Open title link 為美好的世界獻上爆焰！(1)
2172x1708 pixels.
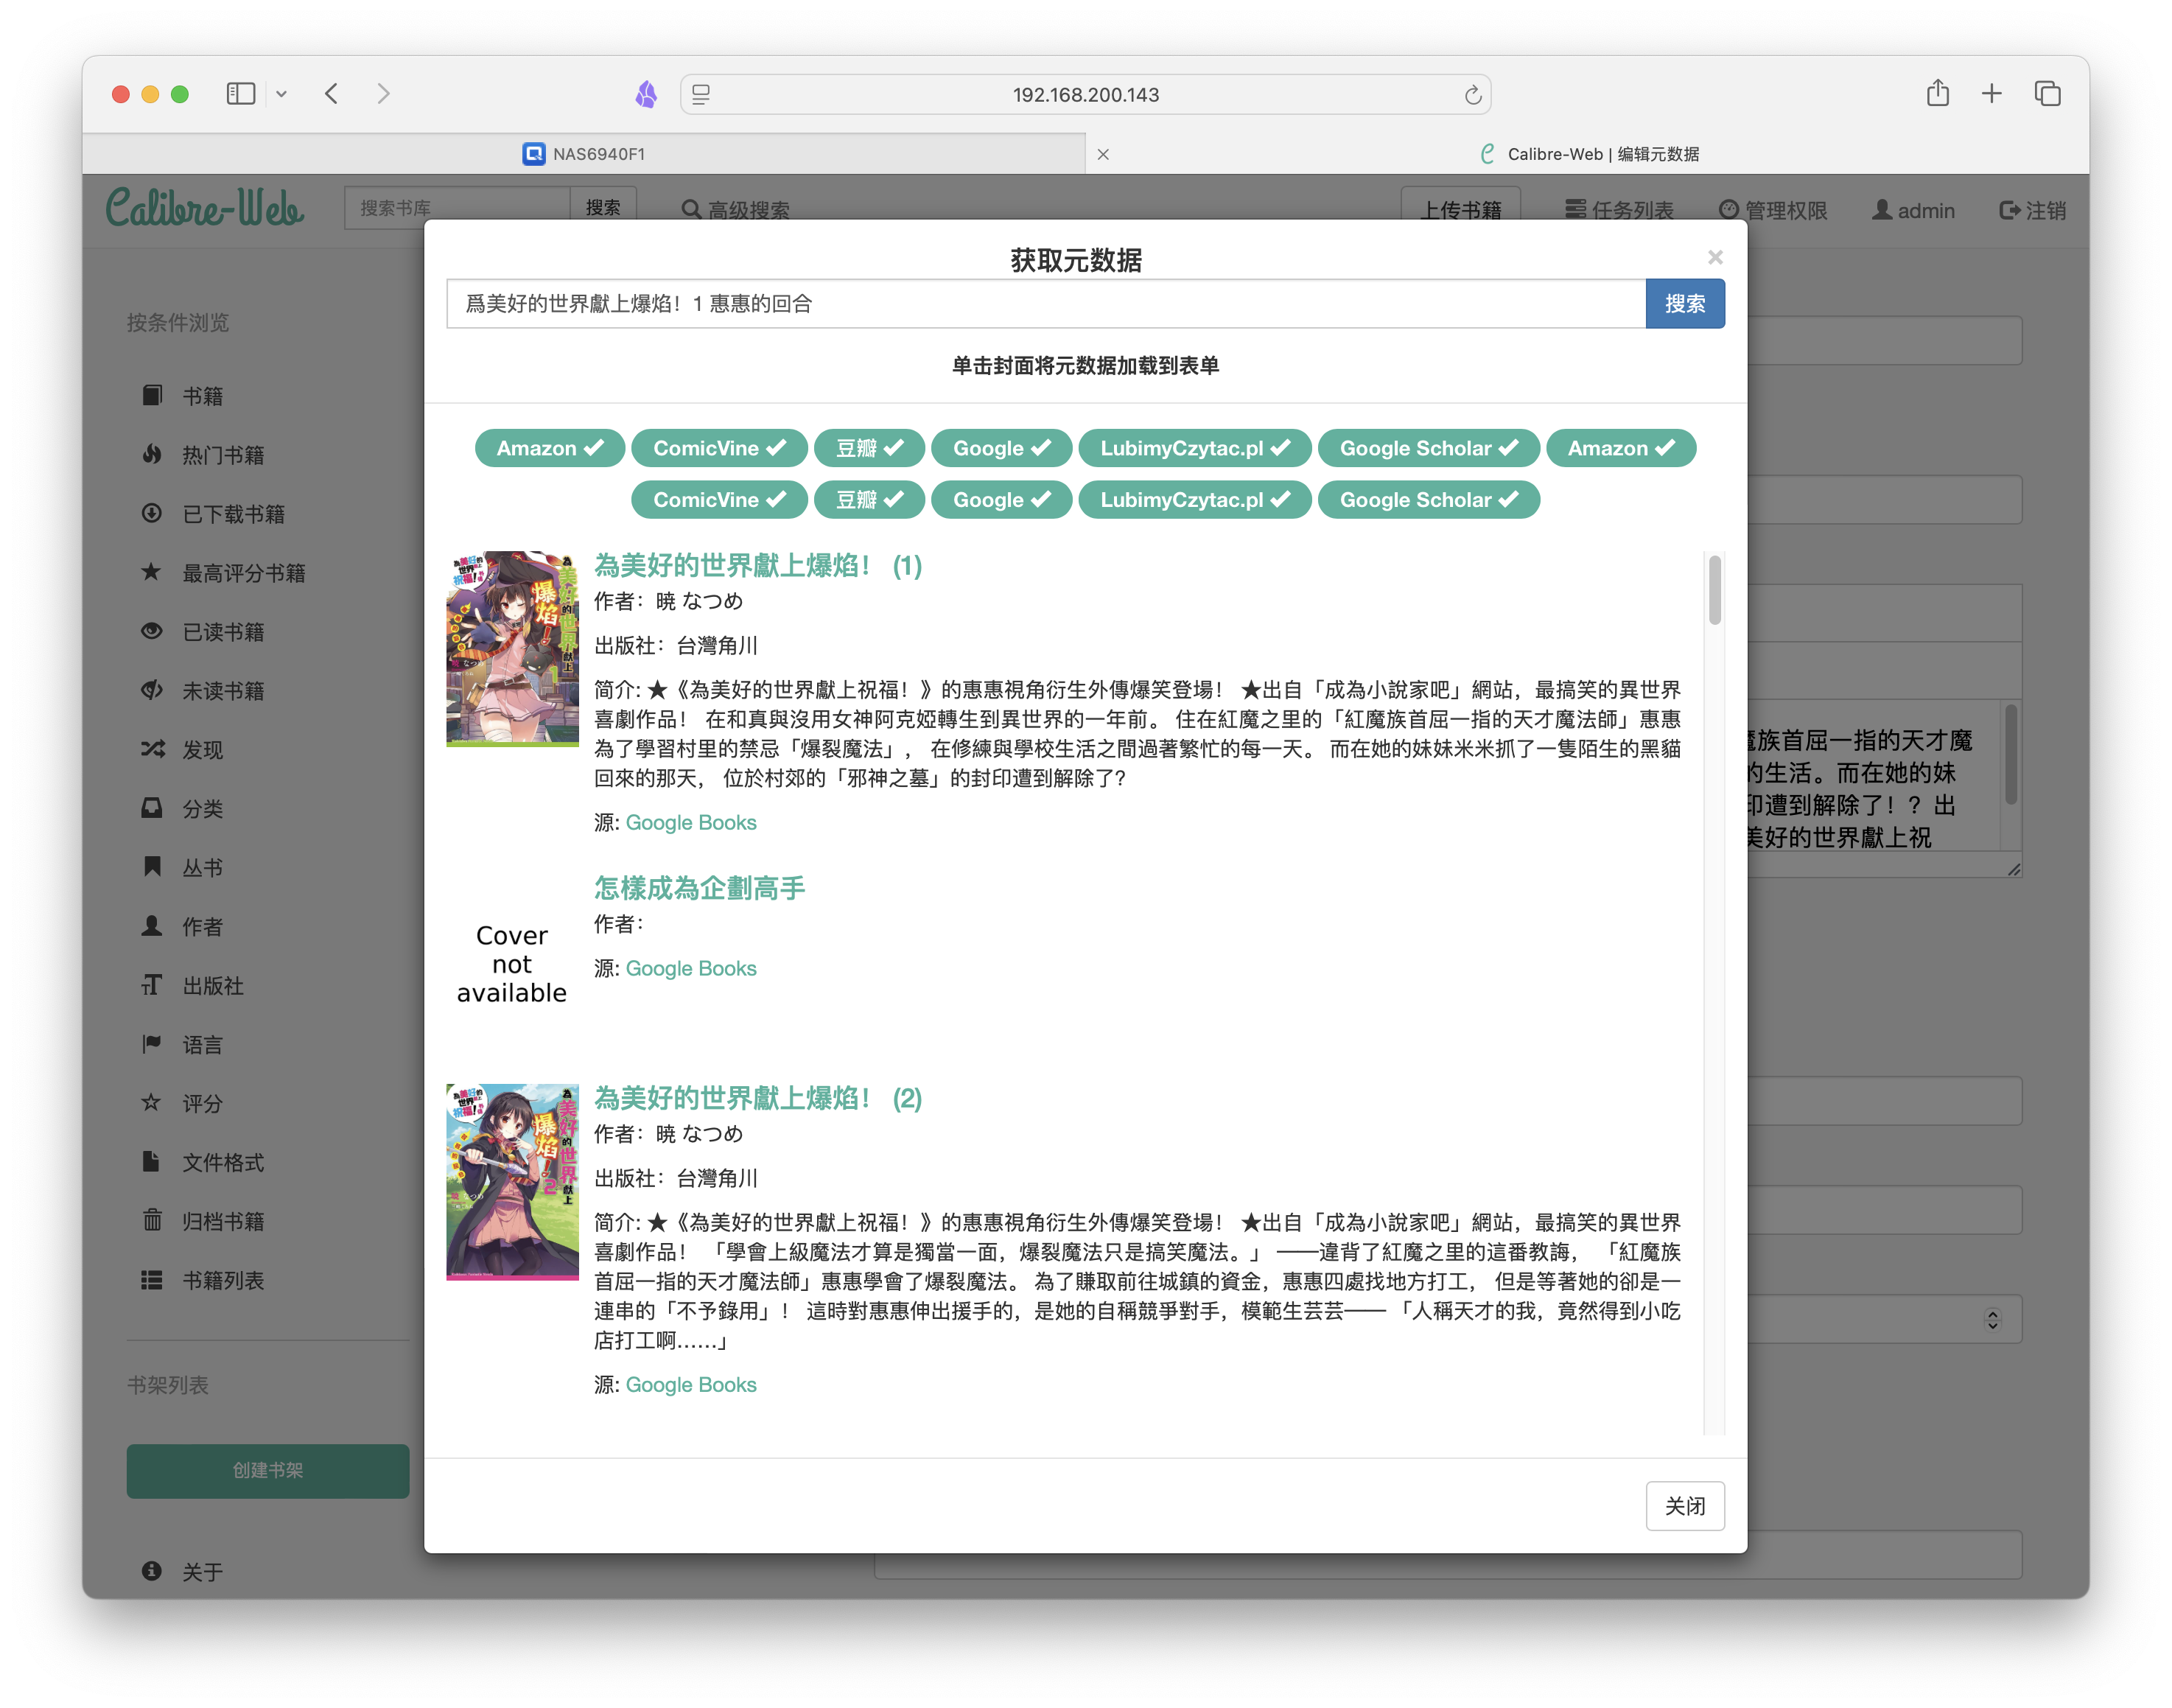point(757,566)
